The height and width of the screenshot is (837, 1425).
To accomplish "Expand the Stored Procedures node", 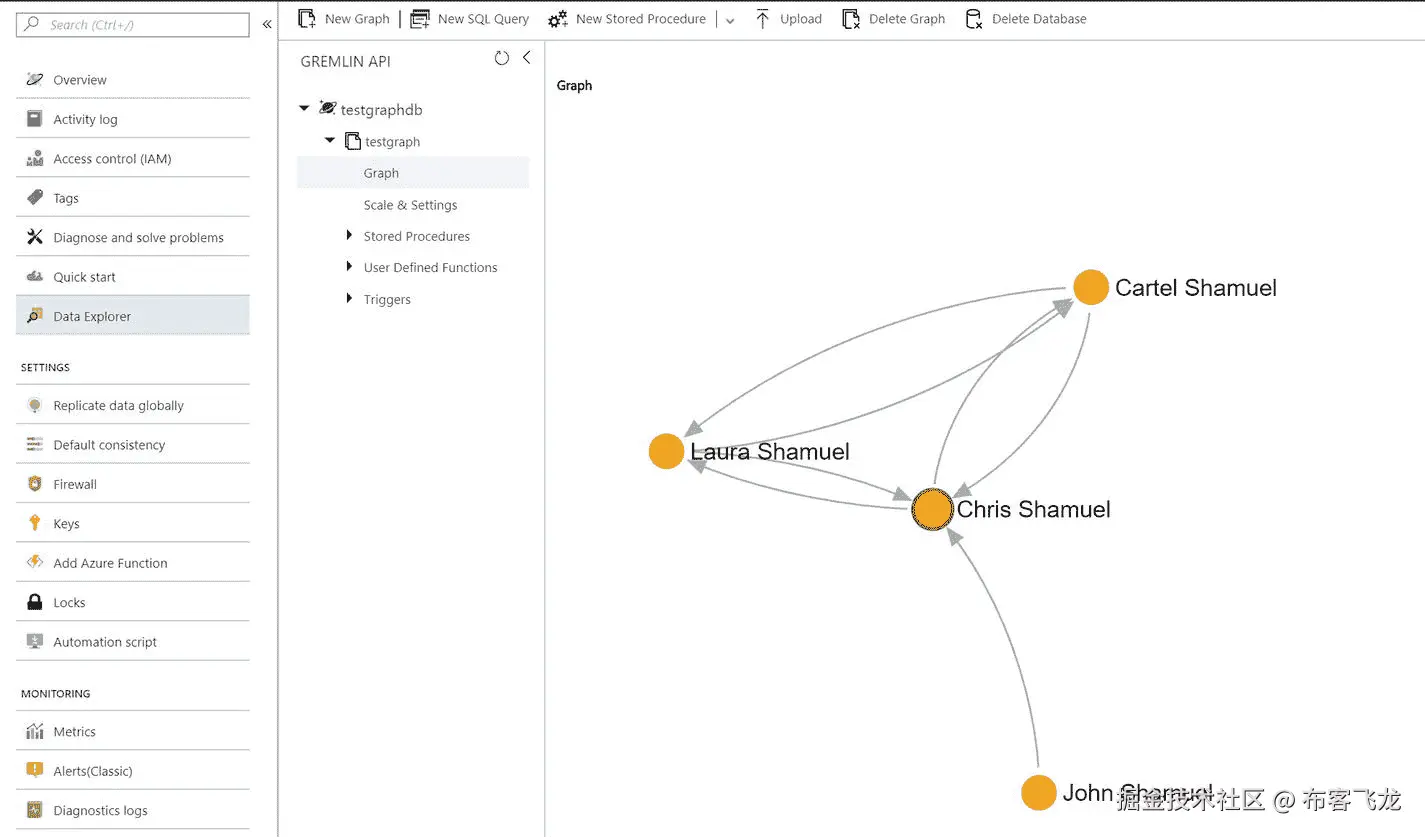I will (349, 236).
